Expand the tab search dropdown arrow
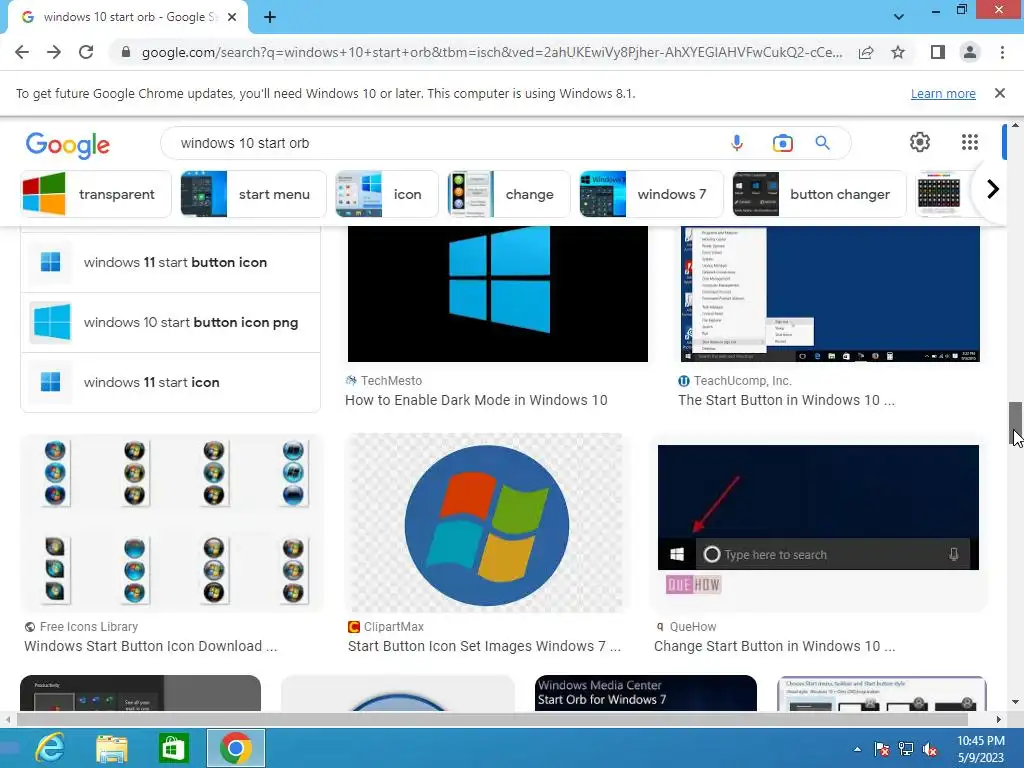Viewport: 1024px width, 768px height. [x=899, y=17]
